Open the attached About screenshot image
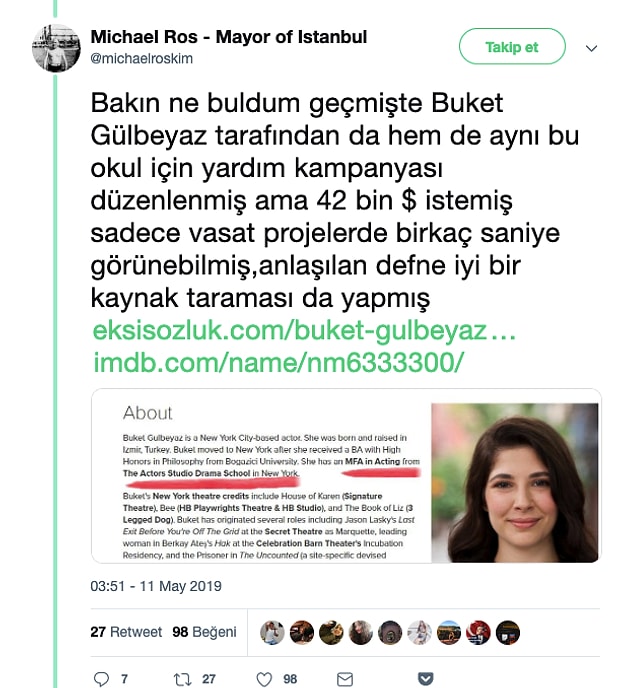This screenshot has height=688, width=635. coord(346,476)
